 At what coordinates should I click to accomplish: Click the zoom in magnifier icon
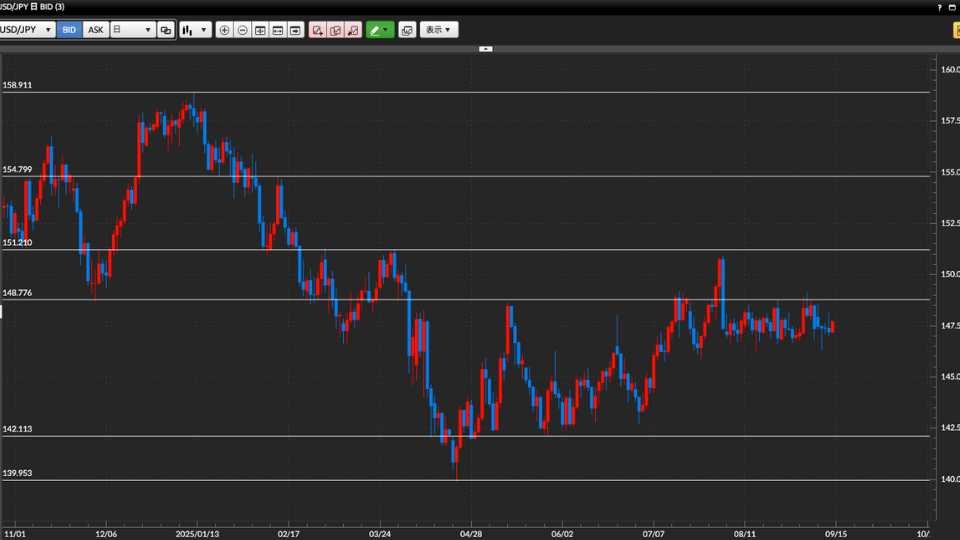tap(224, 30)
